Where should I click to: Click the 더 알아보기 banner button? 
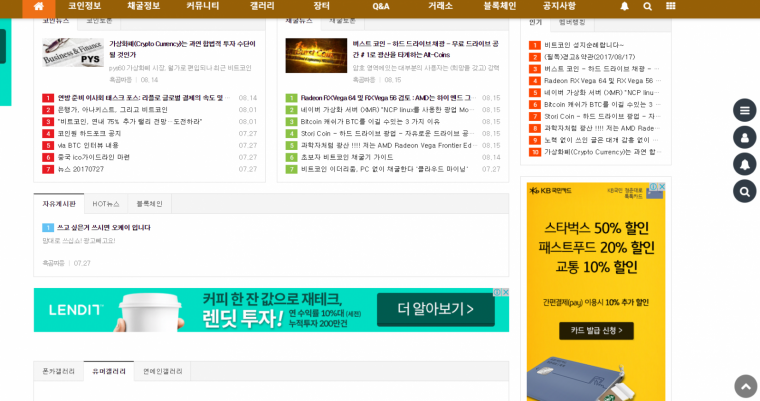(436, 309)
